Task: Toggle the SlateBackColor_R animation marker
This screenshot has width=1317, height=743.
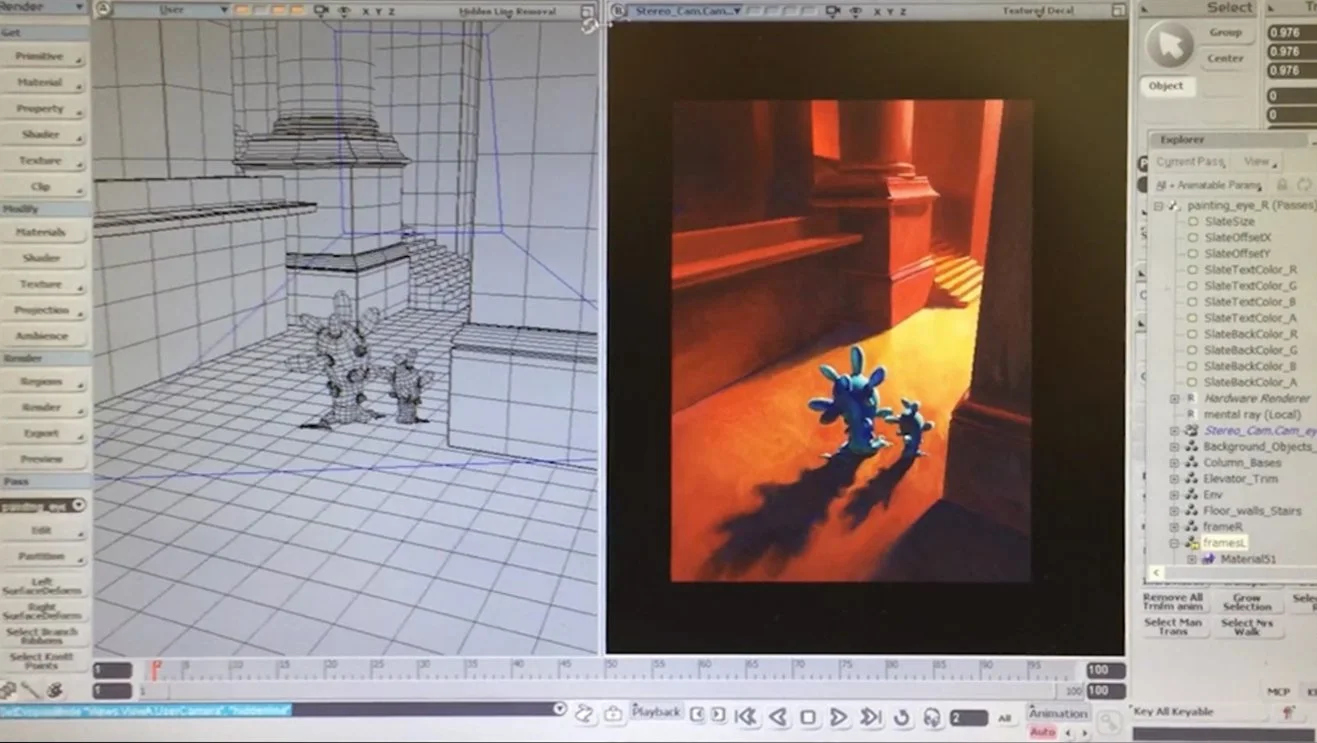Action: pos(1192,334)
